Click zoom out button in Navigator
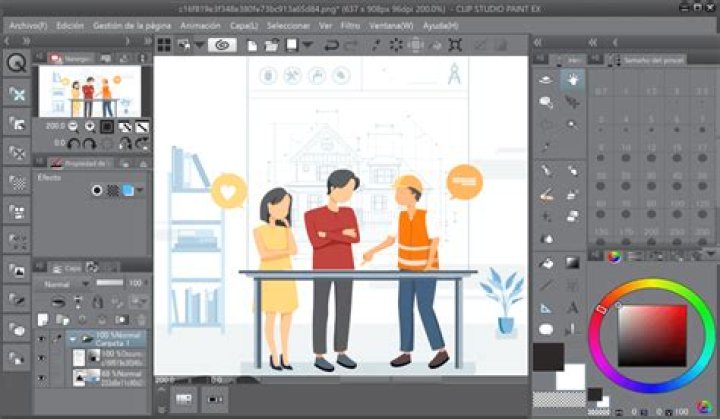This screenshot has width=720, height=419. 71,127
